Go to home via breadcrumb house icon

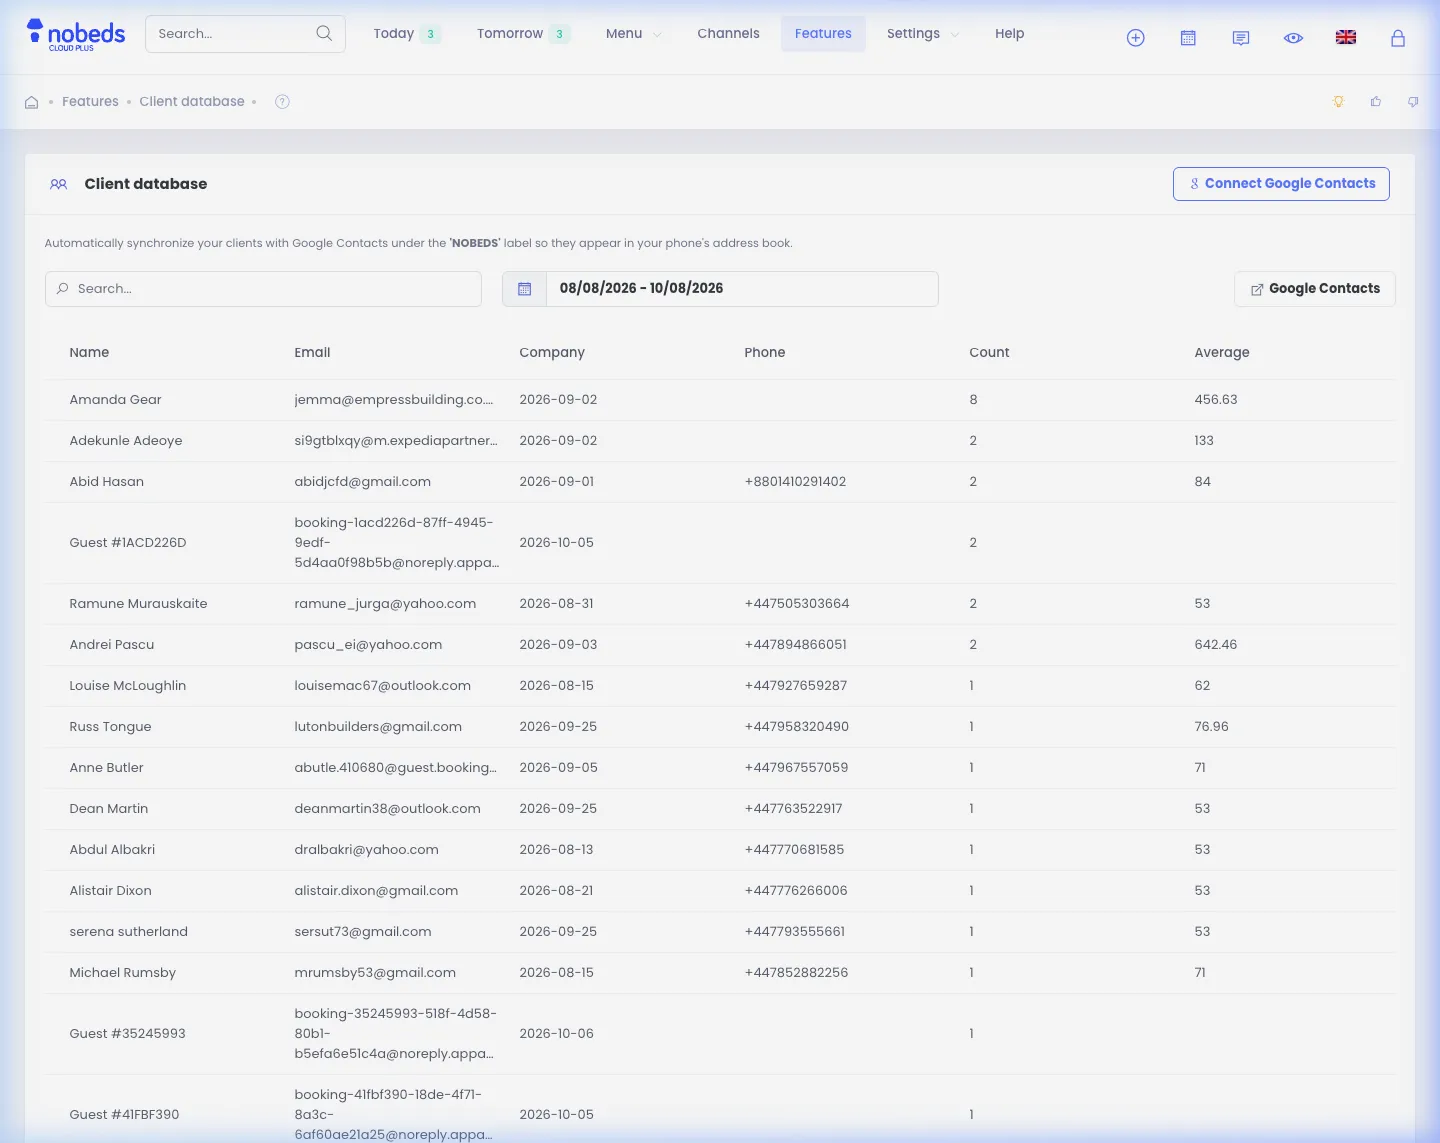click(32, 102)
